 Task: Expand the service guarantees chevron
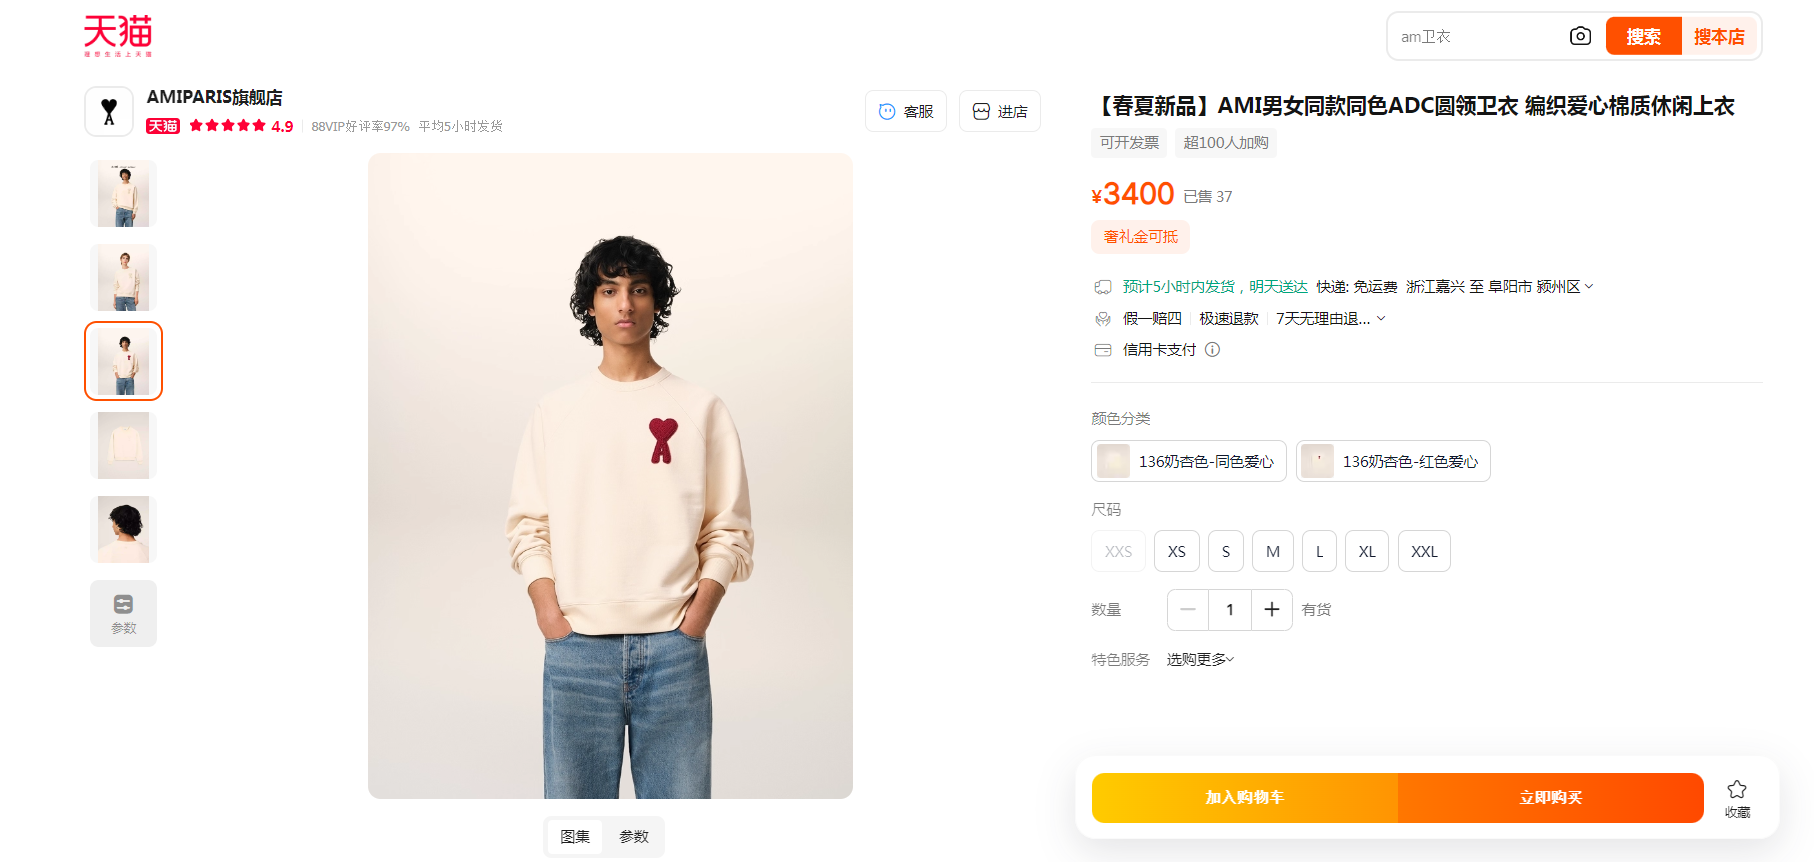[1381, 318]
